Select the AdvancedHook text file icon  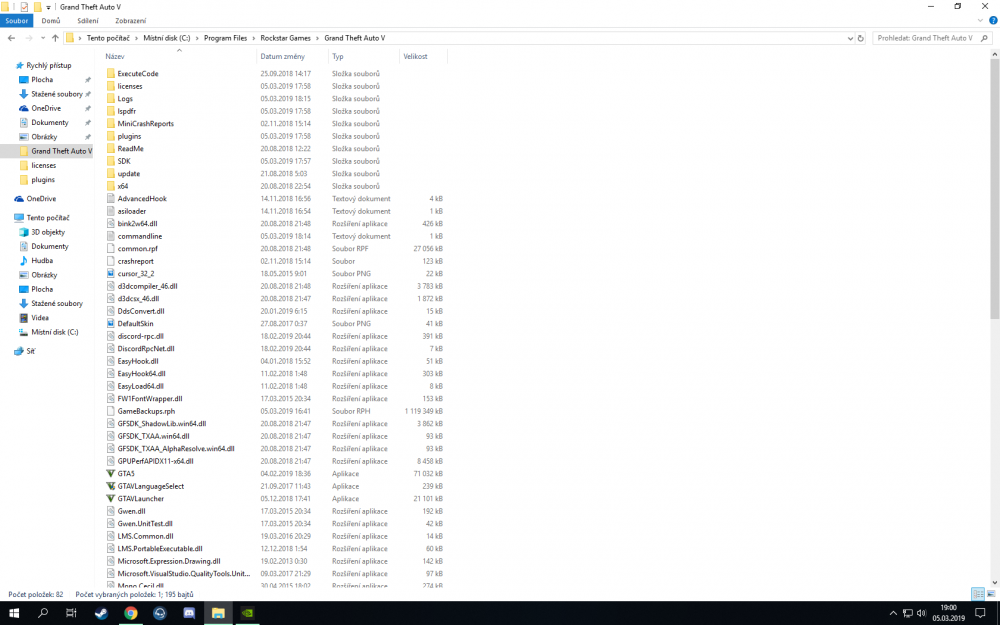tap(110, 198)
